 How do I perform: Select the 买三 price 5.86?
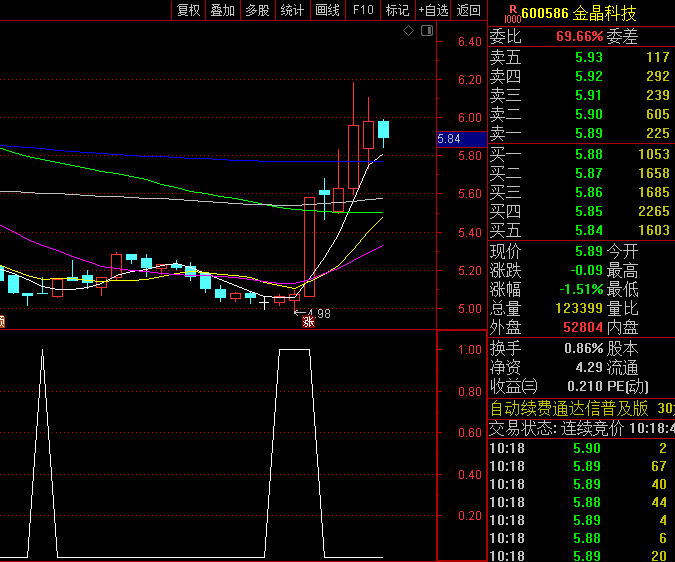(x=588, y=192)
